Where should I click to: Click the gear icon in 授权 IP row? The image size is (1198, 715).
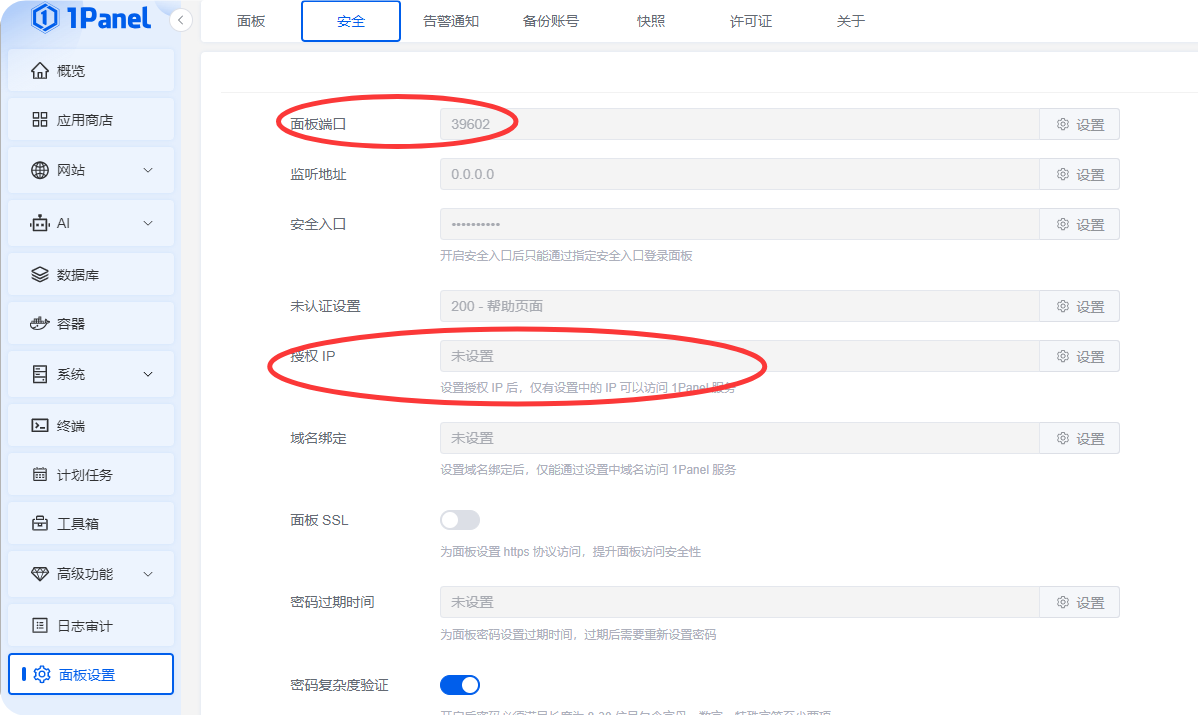[x=1063, y=356]
